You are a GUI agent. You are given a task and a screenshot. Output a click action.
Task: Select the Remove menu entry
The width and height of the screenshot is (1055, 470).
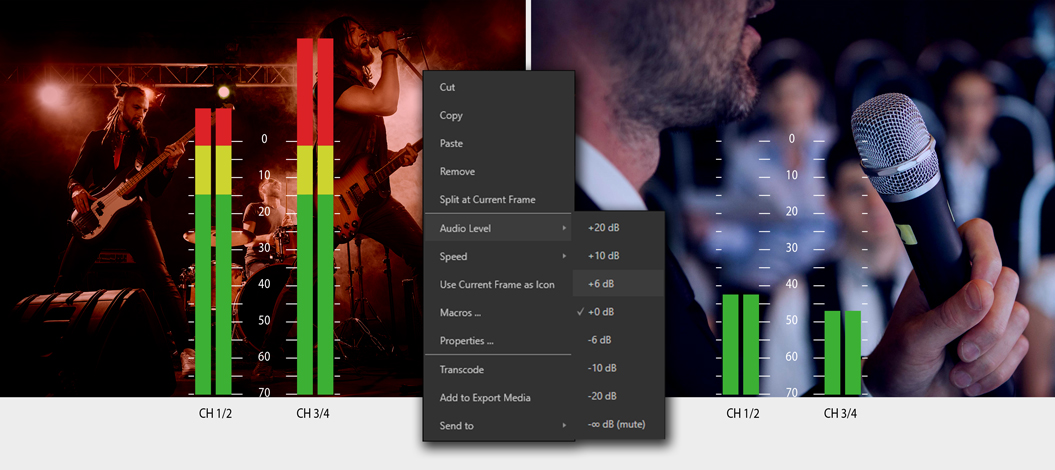(457, 171)
